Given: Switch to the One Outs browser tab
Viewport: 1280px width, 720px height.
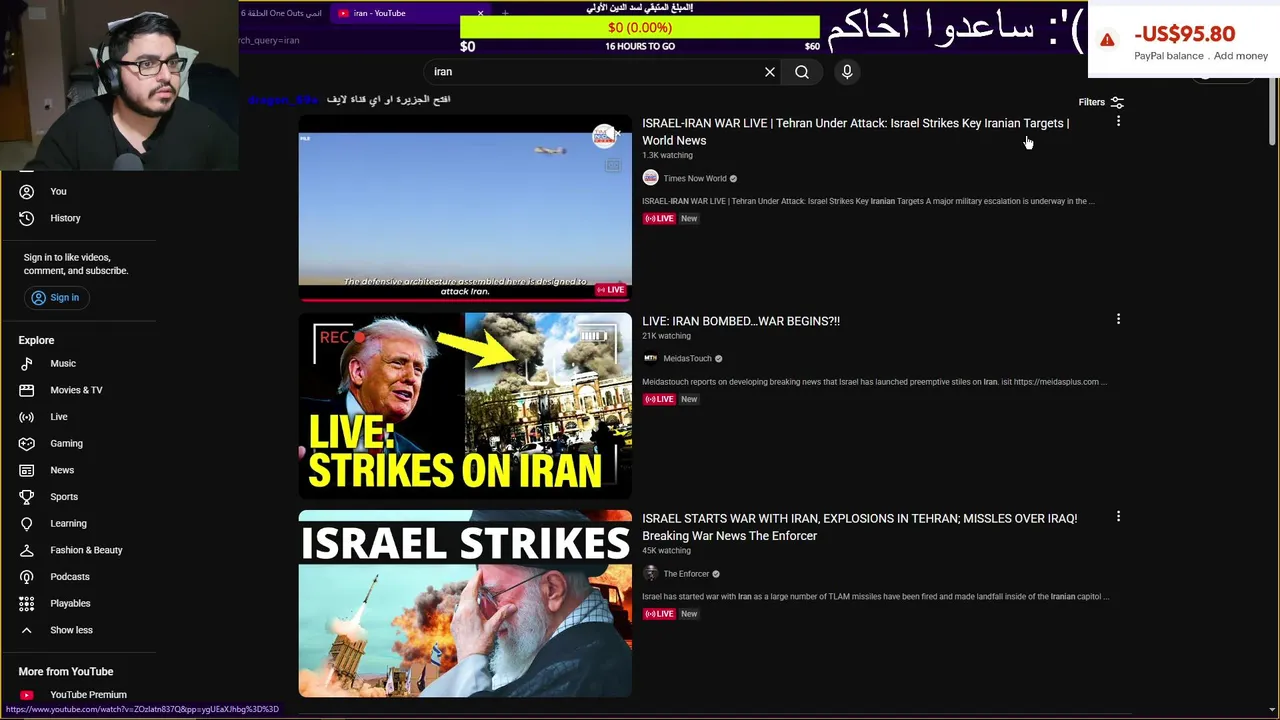Looking at the screenshot, I should (282, 13).
